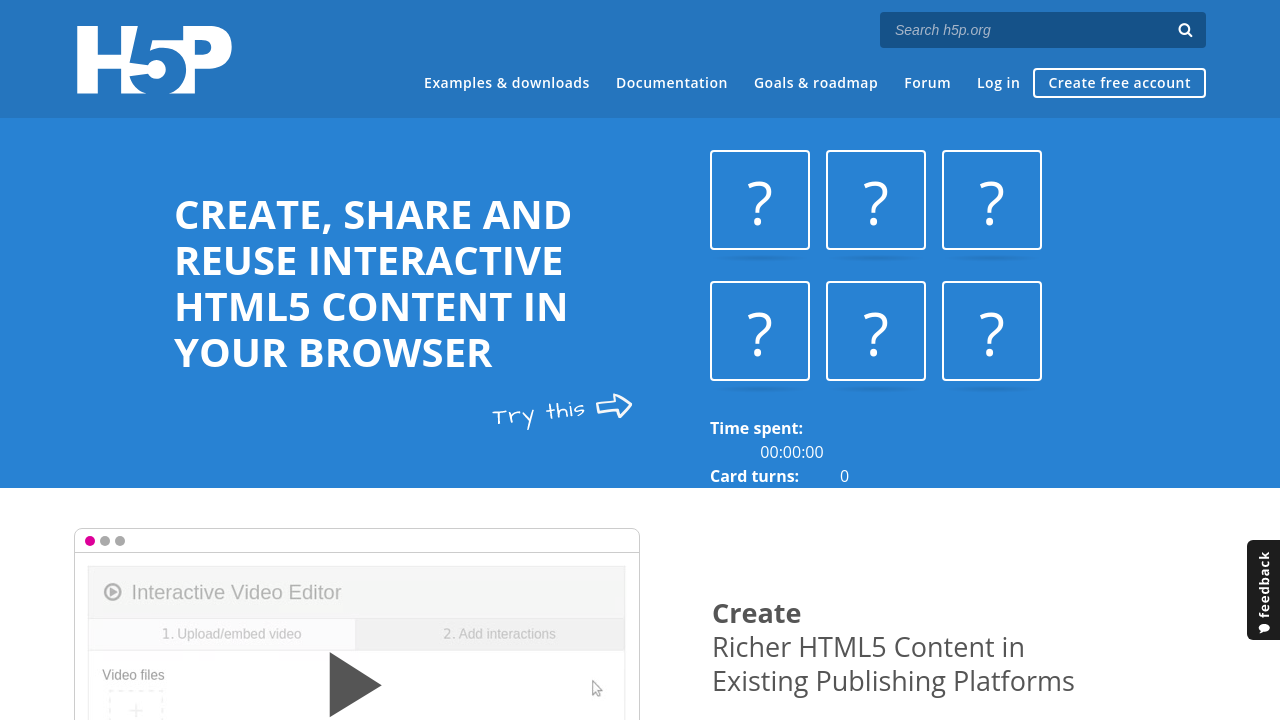Go to Goals & roadmap
Screen dimensions: 1280x720
click(816, 83)
